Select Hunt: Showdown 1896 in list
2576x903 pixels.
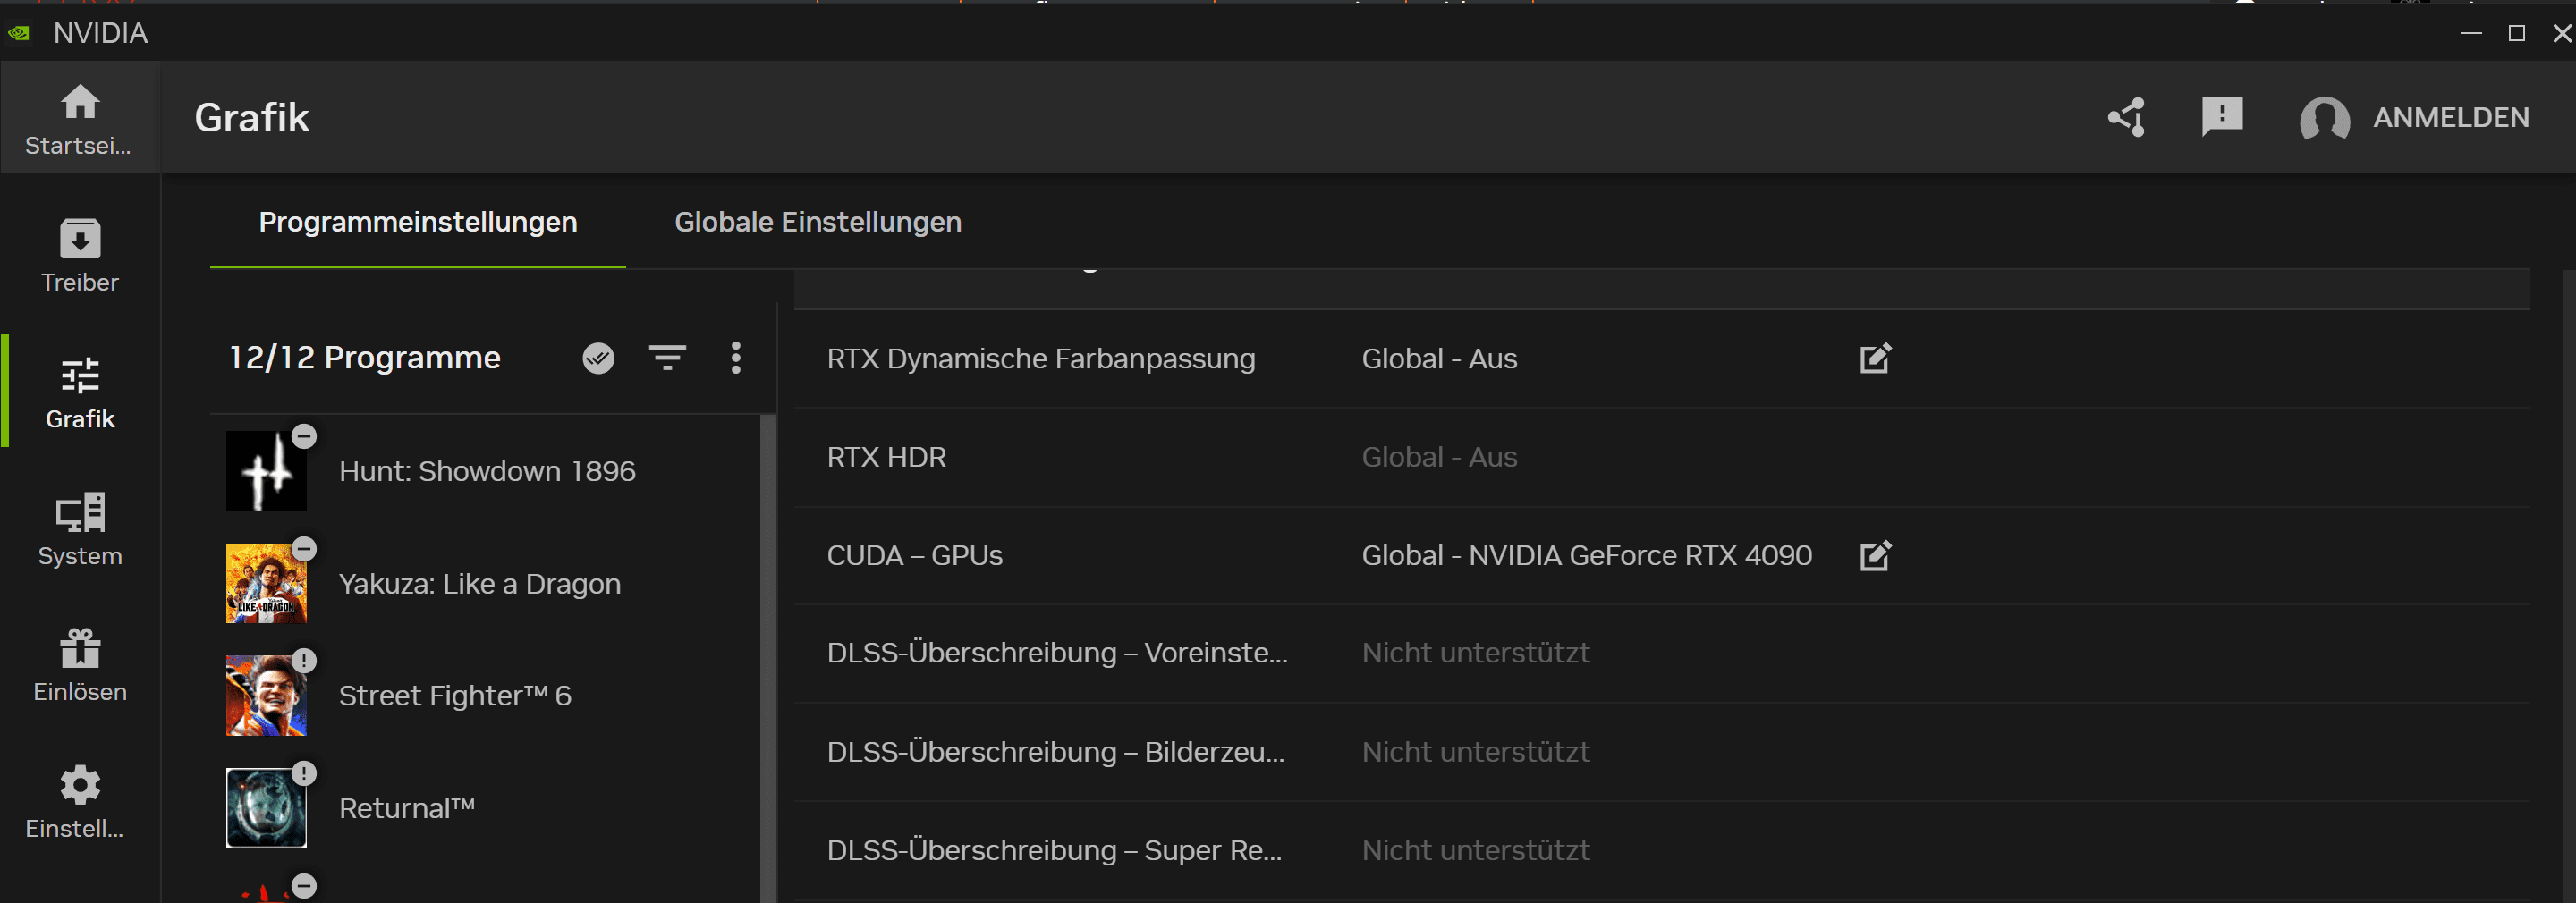pyautogui.click(x=486, y=470)
